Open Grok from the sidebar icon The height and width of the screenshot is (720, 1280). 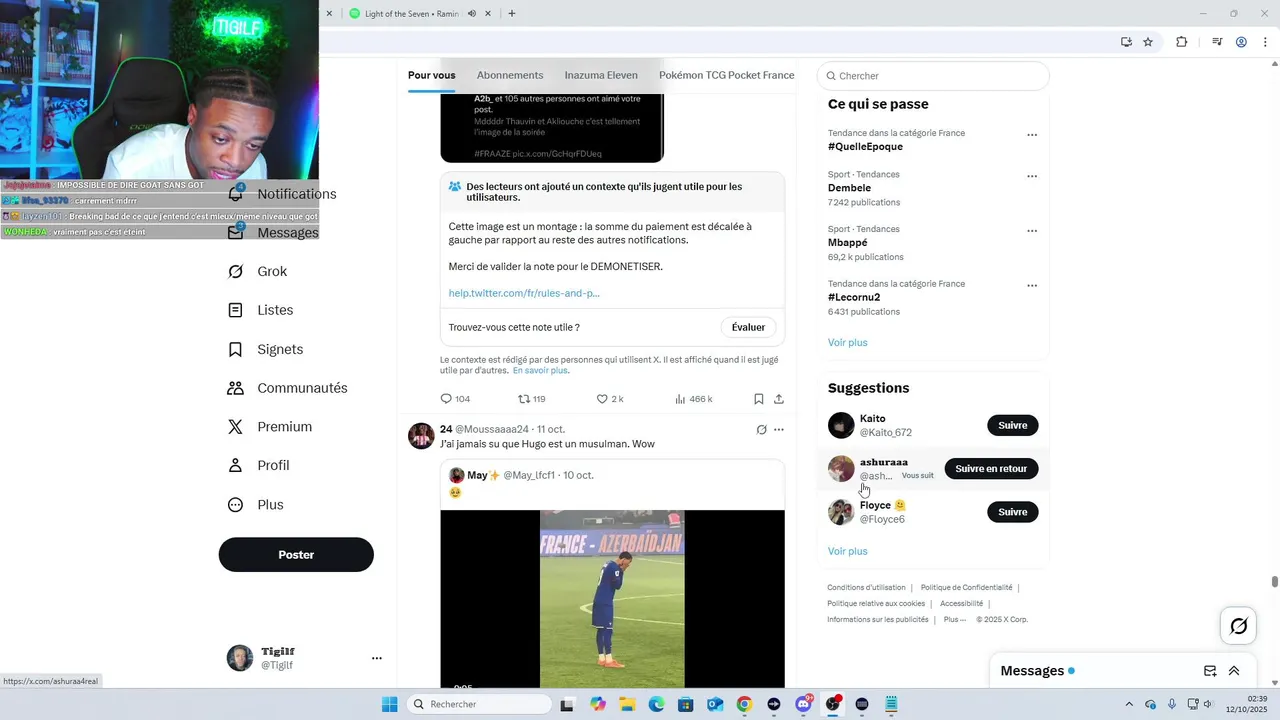pyautogui.click(x=236, y=271)
